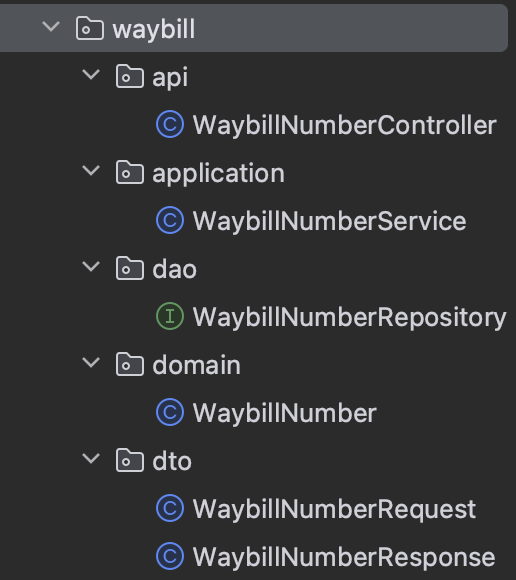Collapse the dao folder chevron
This screenshot has height=580, width=516.
pos(91,267)
